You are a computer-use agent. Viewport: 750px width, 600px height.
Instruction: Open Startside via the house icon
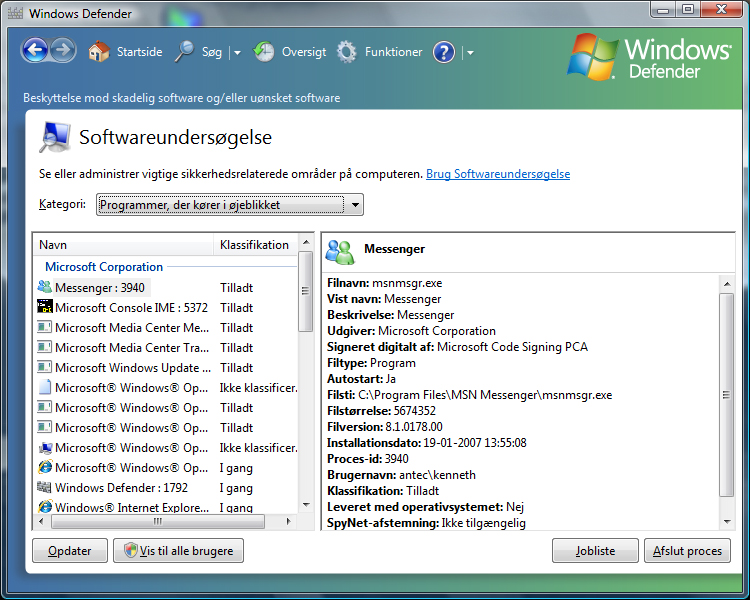(x=99, y=52)
